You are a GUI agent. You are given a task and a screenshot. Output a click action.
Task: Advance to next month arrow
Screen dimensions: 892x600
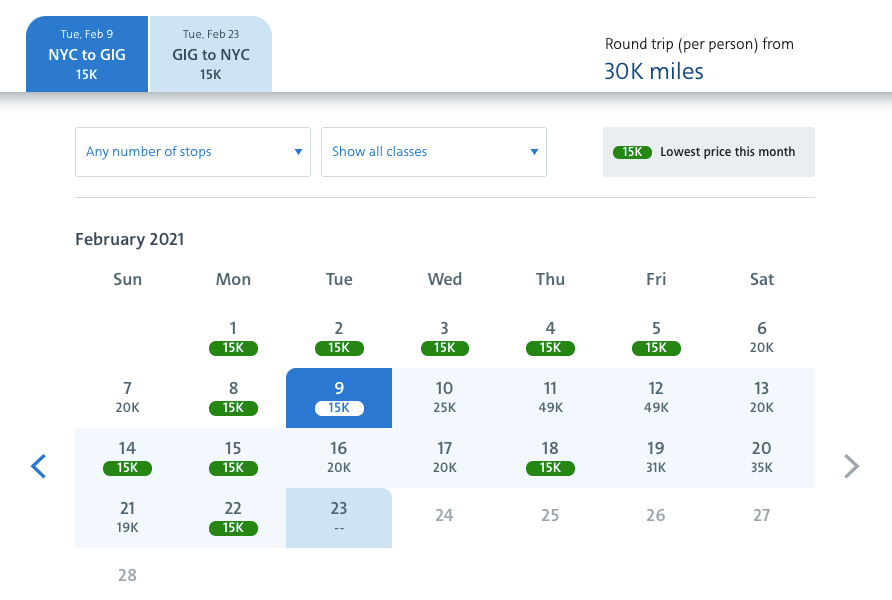click(851, 466)
